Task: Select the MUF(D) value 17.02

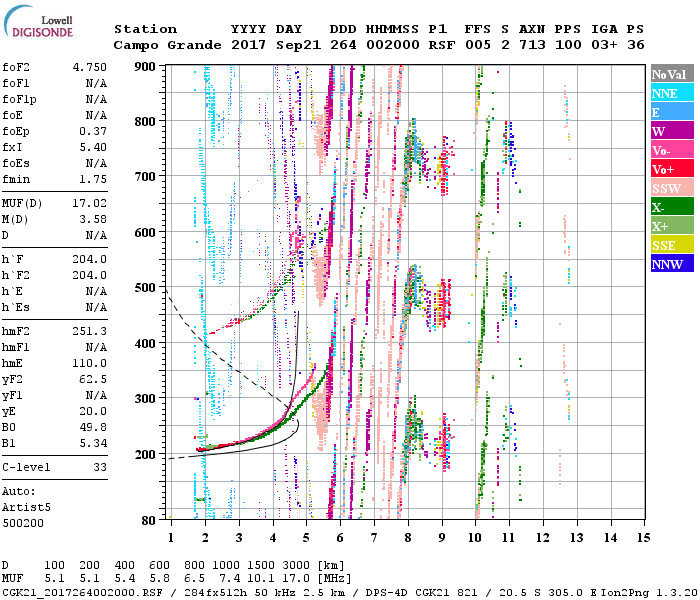Action: coord(90,201)
